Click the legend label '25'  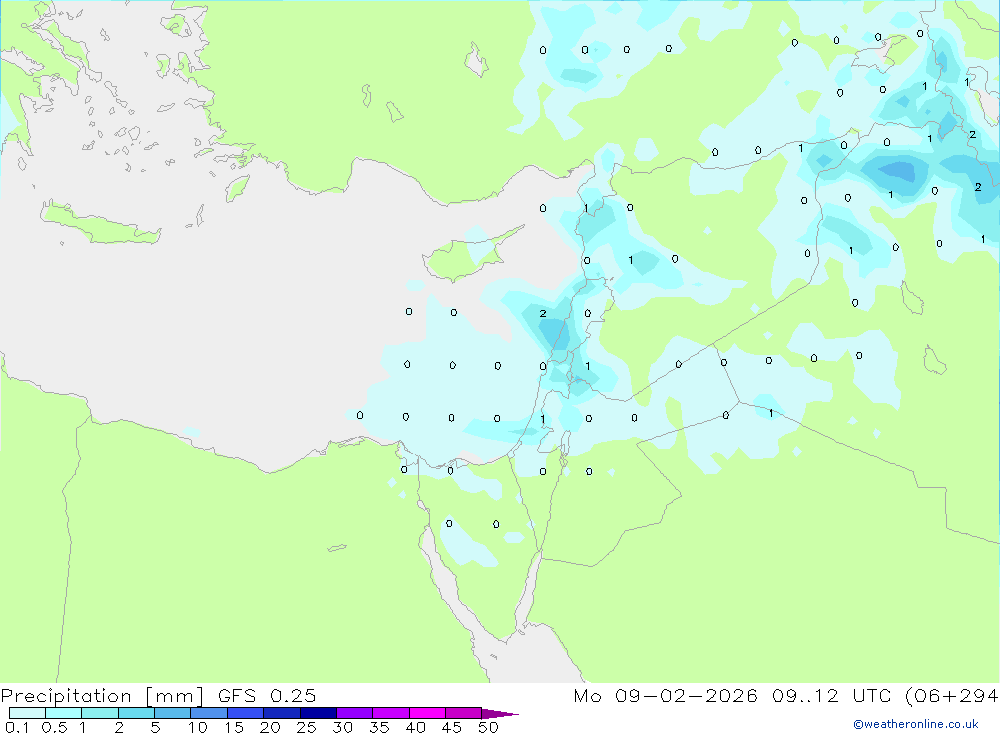(x=307, y=727)
